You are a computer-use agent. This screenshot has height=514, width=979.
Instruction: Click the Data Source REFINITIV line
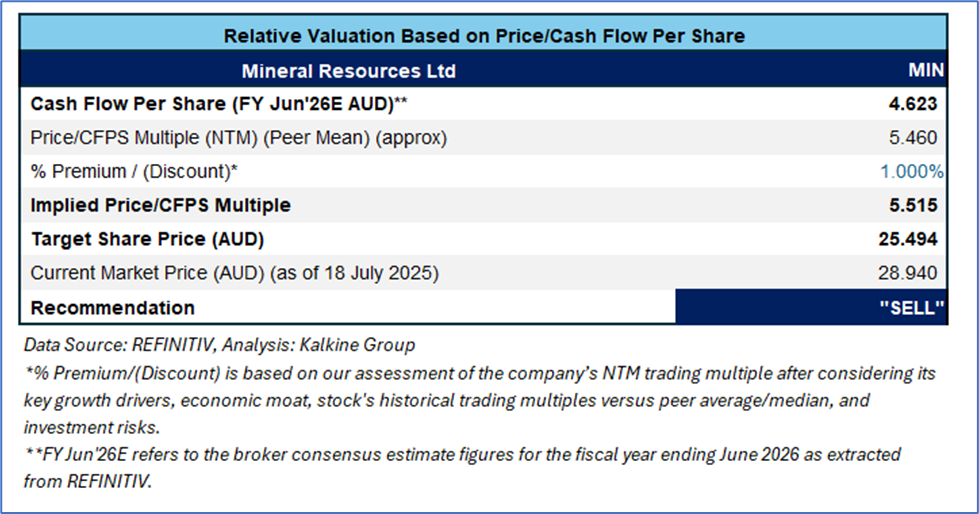point(219,345)
